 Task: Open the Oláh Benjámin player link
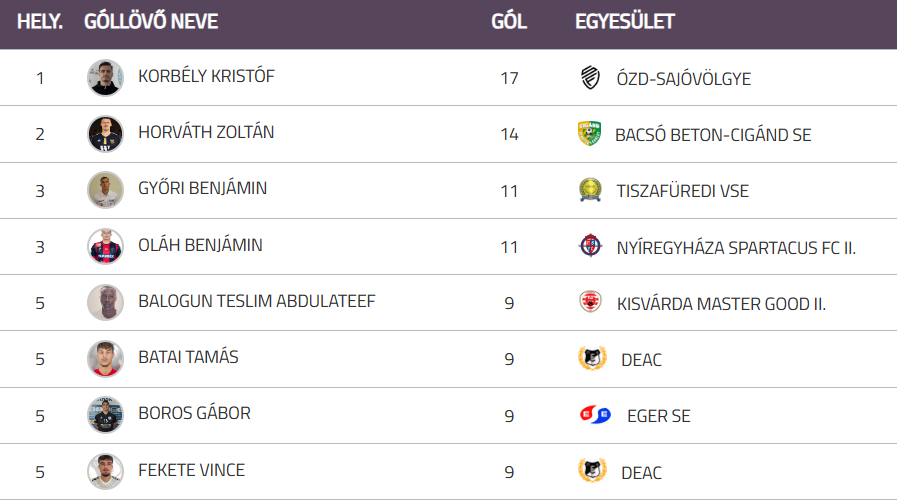[200, 244]
